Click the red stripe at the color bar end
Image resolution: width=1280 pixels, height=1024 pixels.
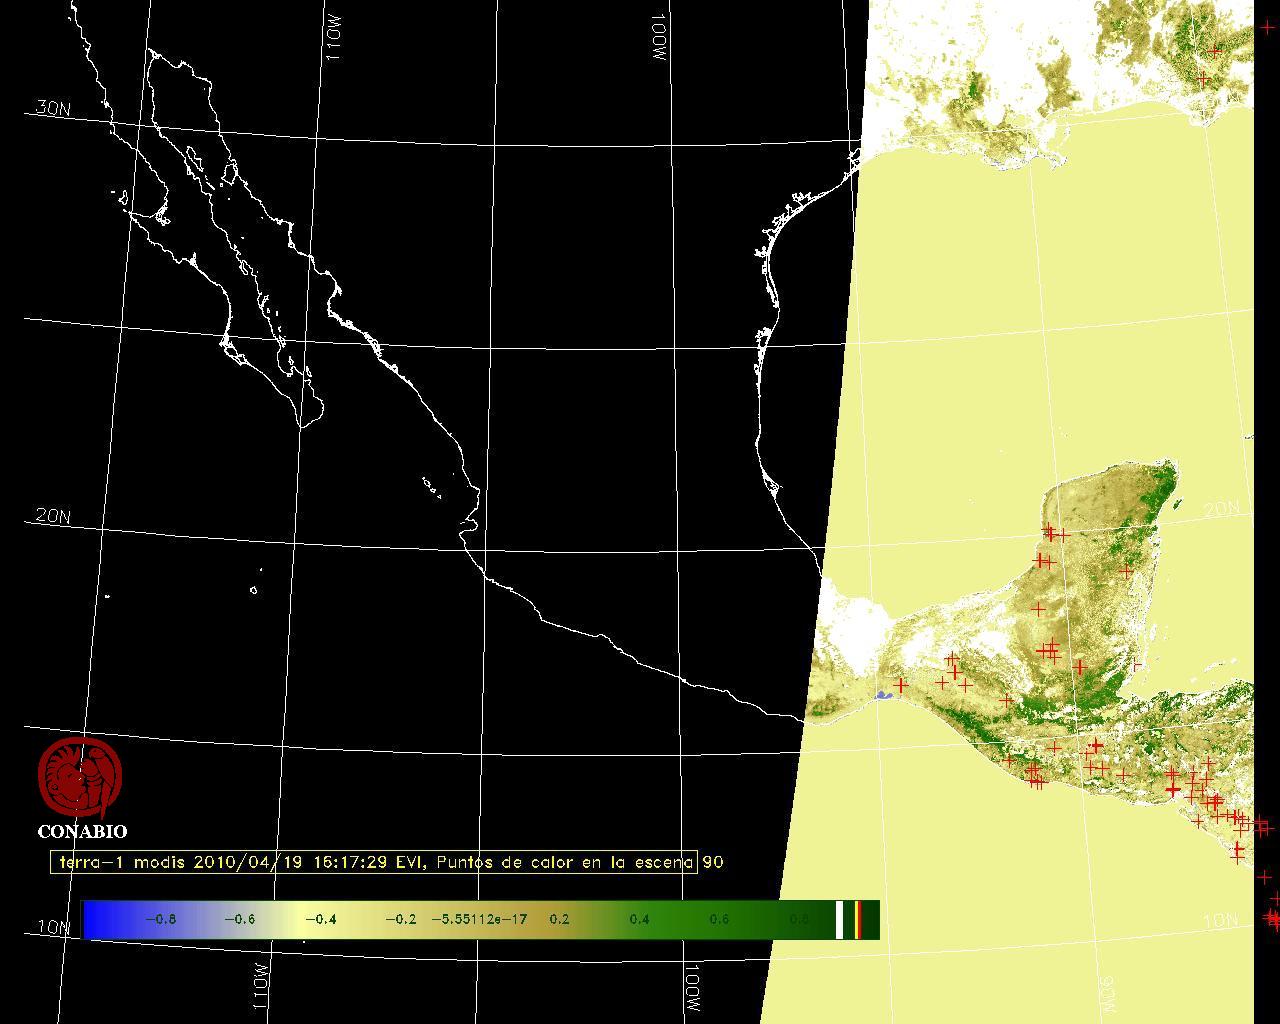[858, 920]
